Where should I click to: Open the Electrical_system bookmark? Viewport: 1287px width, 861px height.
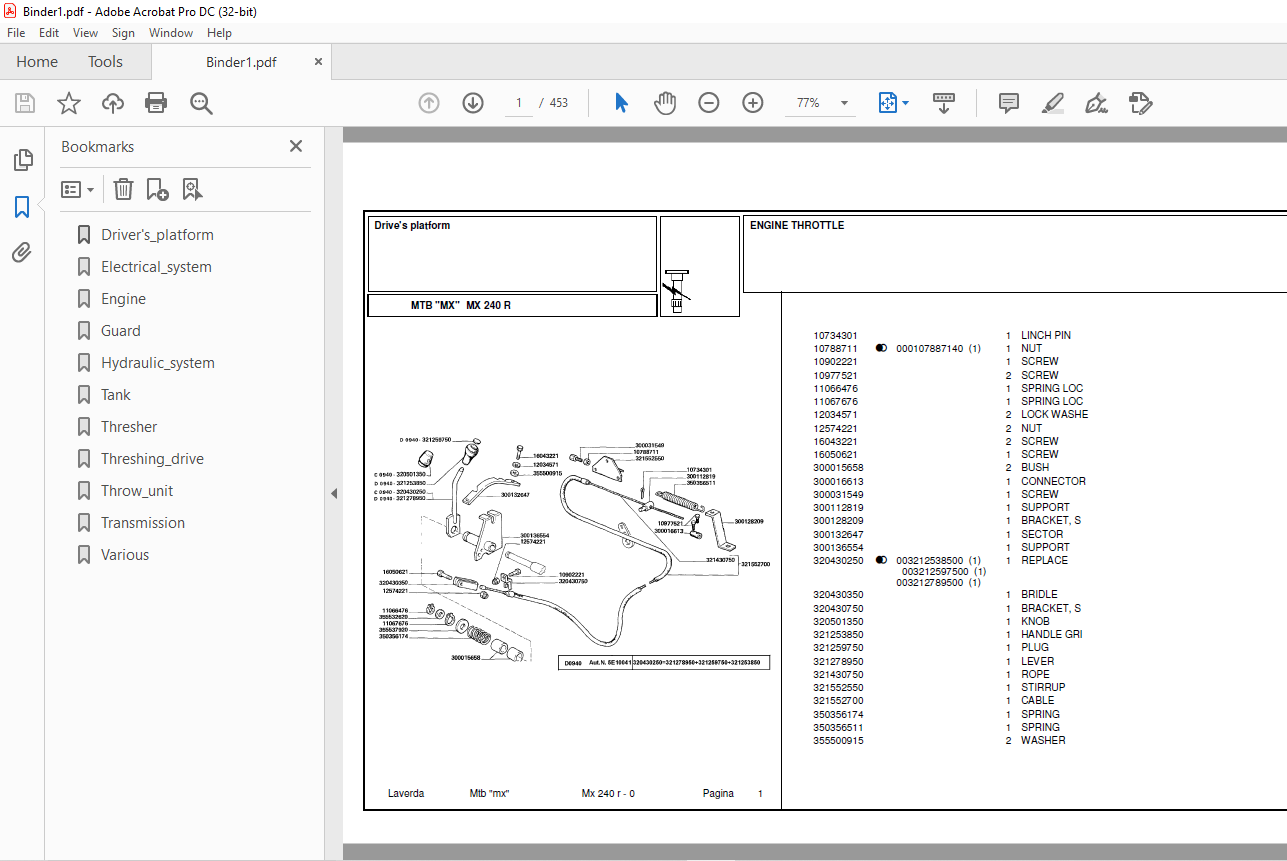click(x=156, y=267)
